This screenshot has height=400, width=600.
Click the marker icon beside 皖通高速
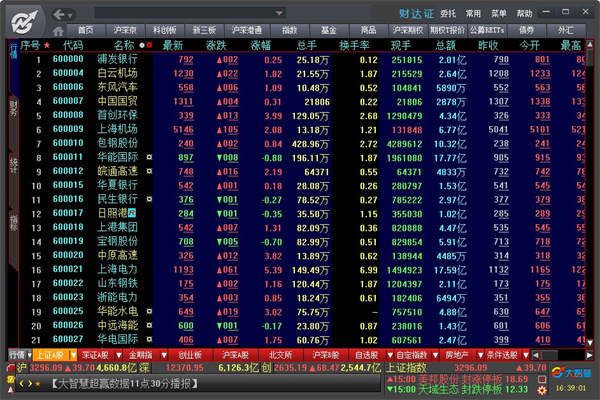[149, 171]
